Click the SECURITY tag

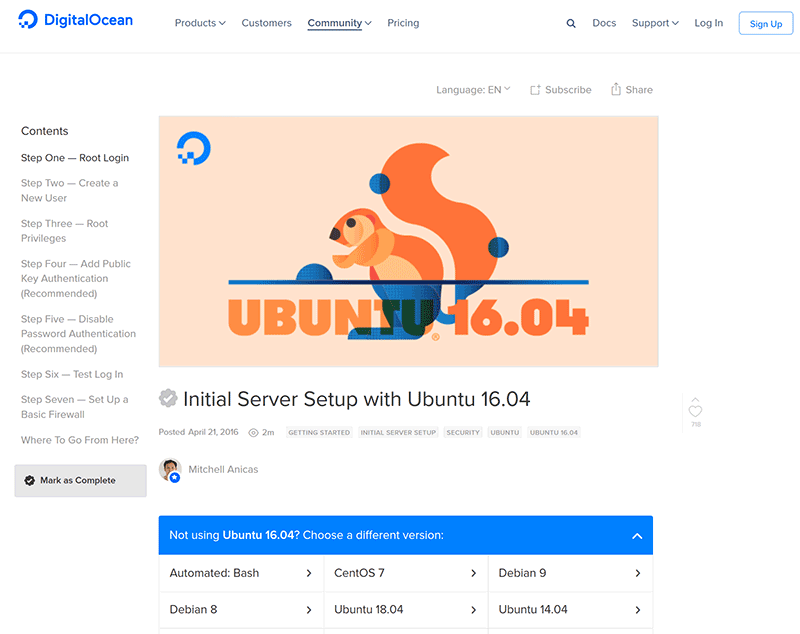pyautogui.click(x=463, y=433)
